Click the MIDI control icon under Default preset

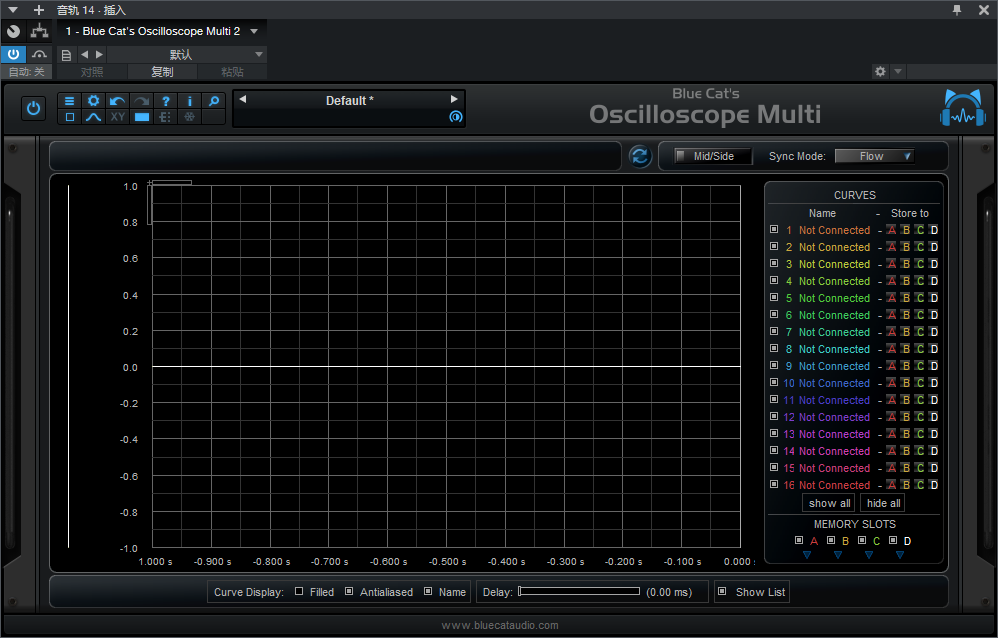tap(456, 117)
